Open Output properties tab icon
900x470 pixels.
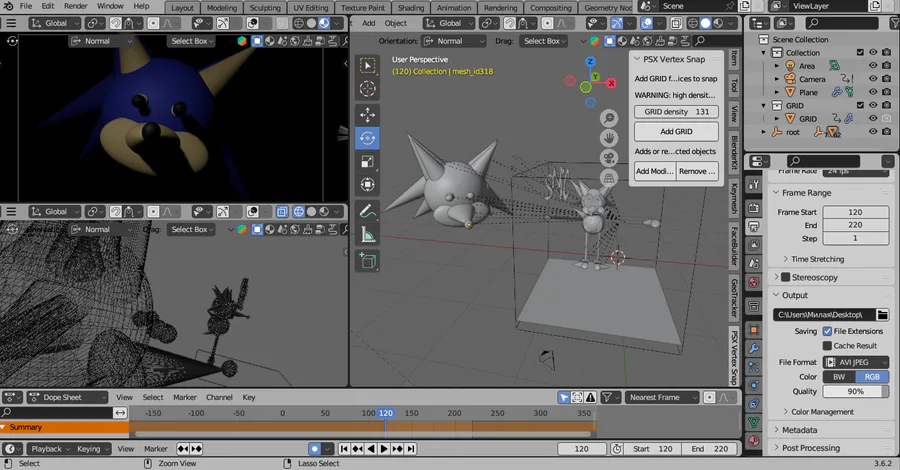pos(754,227)
